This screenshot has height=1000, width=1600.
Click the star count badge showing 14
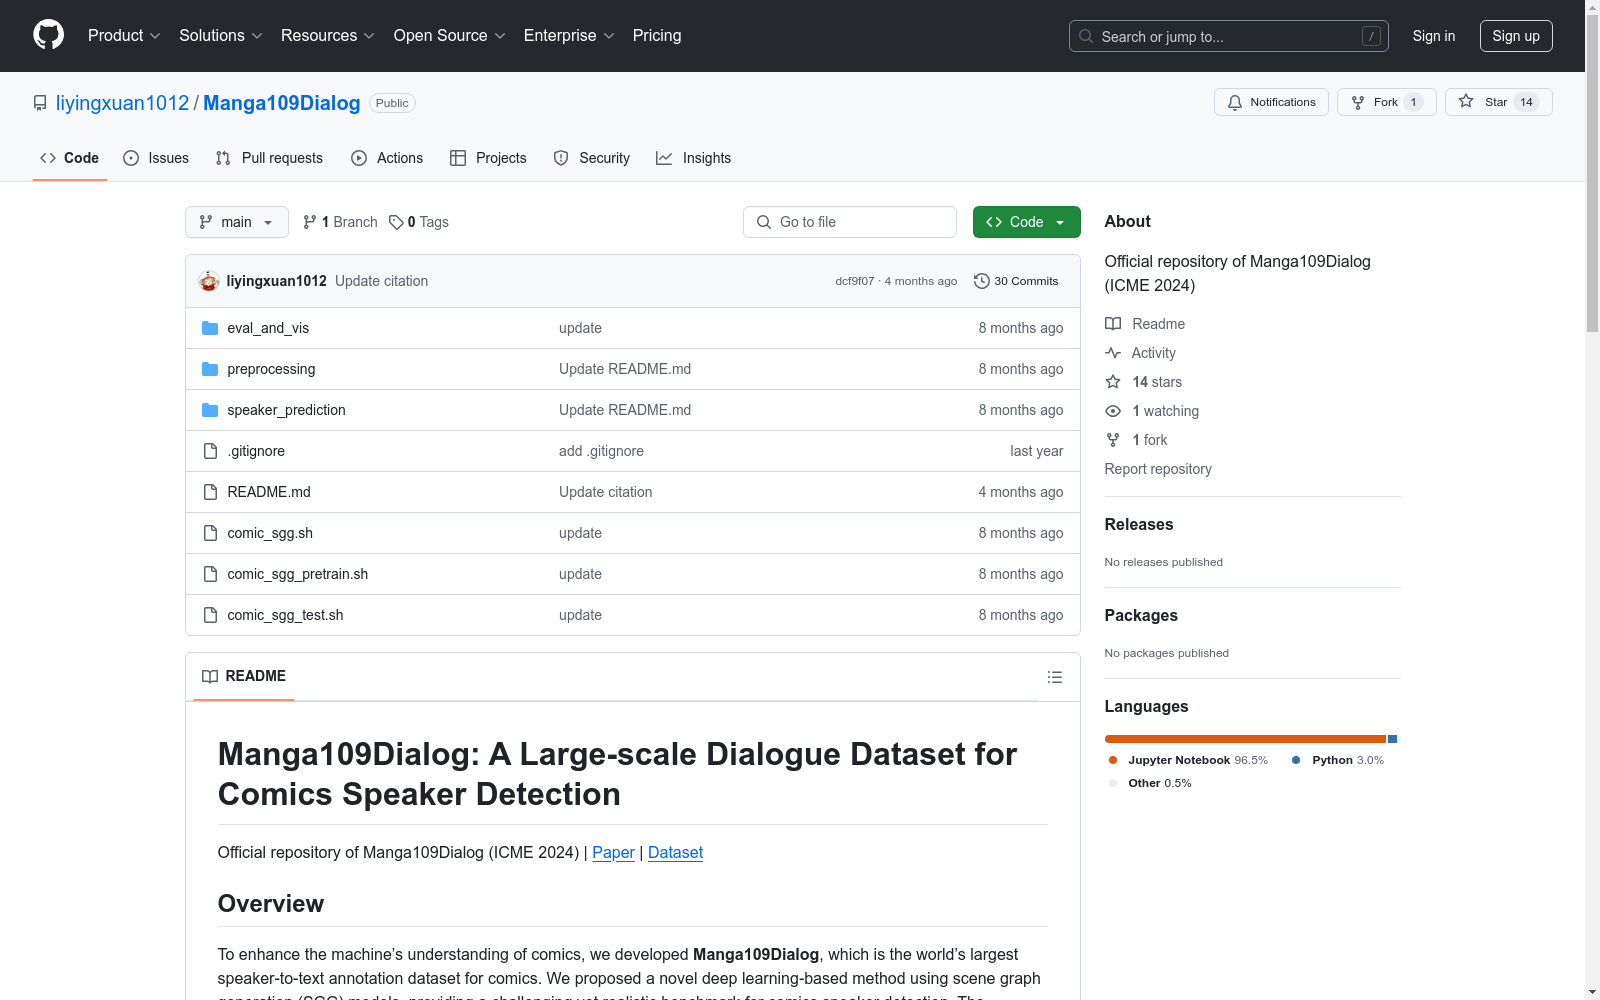coord(1526,102)
